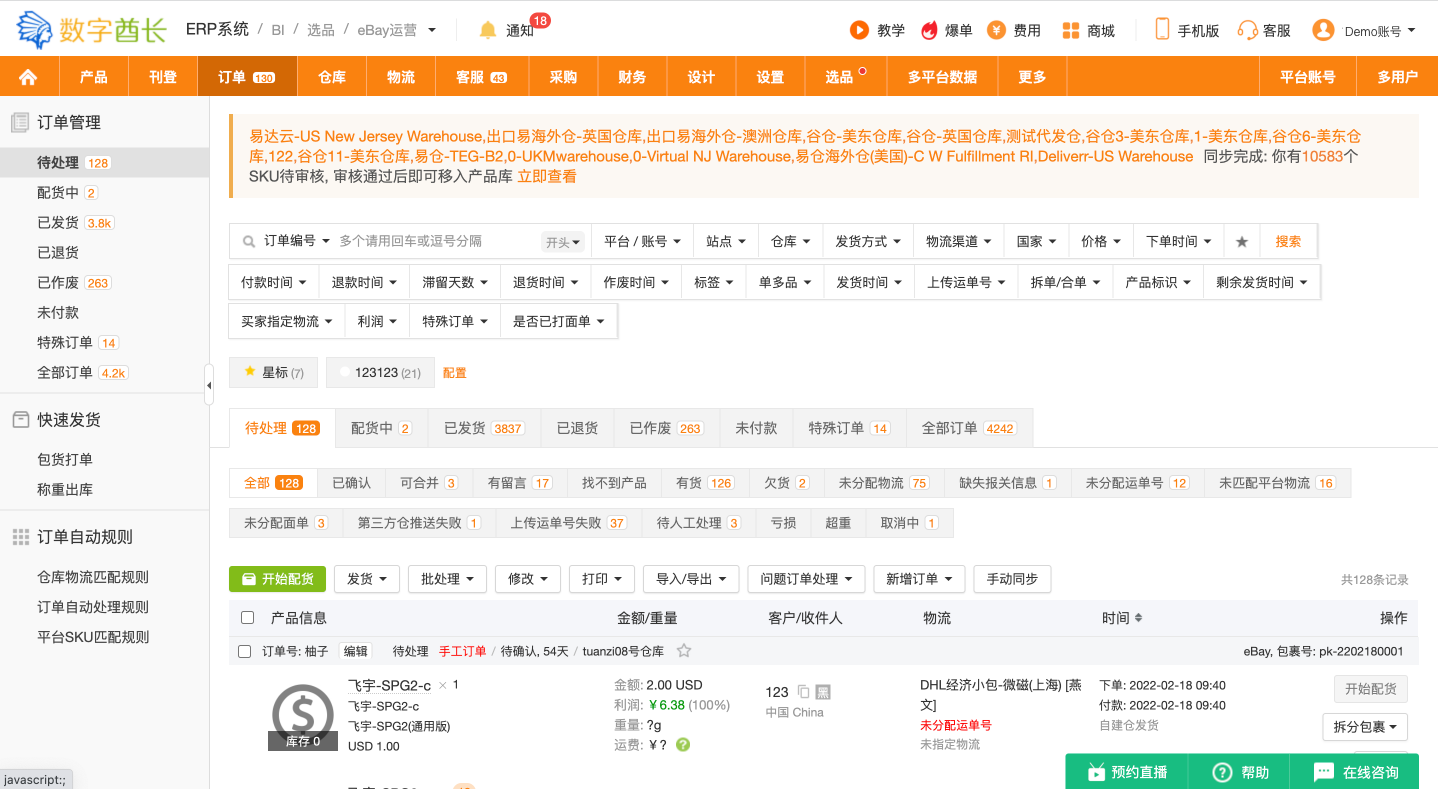Click the order number search input field
The height and width of the screenshot is (789, 1438).
pyautogui.click(x=435, y=241)
